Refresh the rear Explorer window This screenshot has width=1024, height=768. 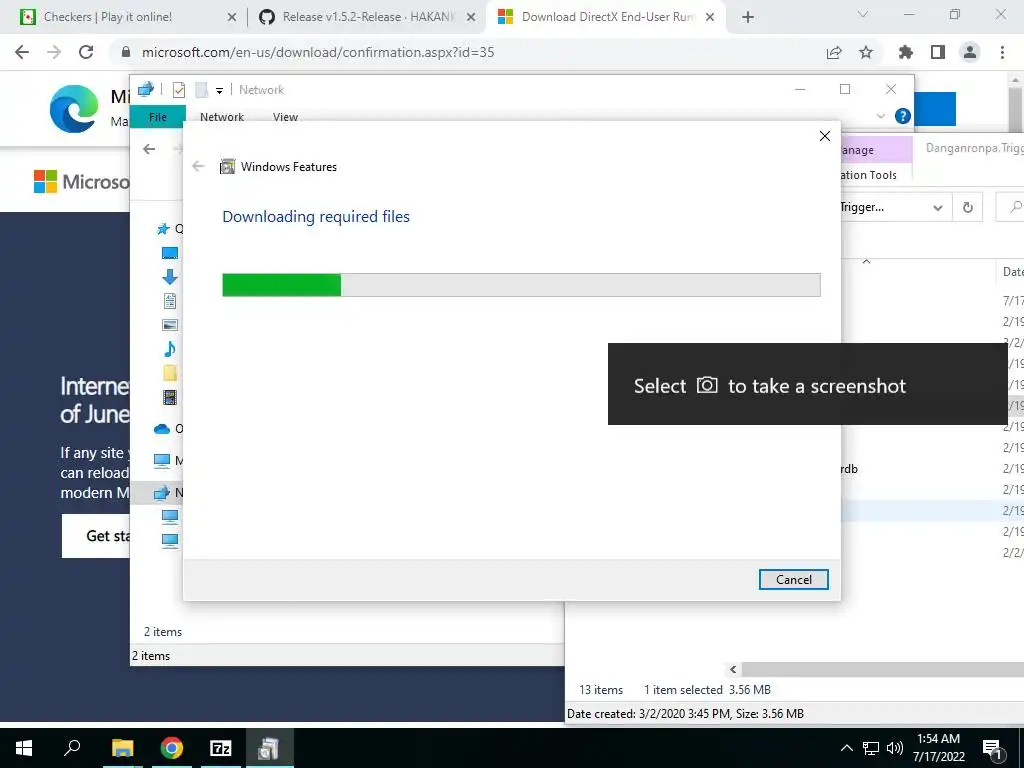pos(968,208)
